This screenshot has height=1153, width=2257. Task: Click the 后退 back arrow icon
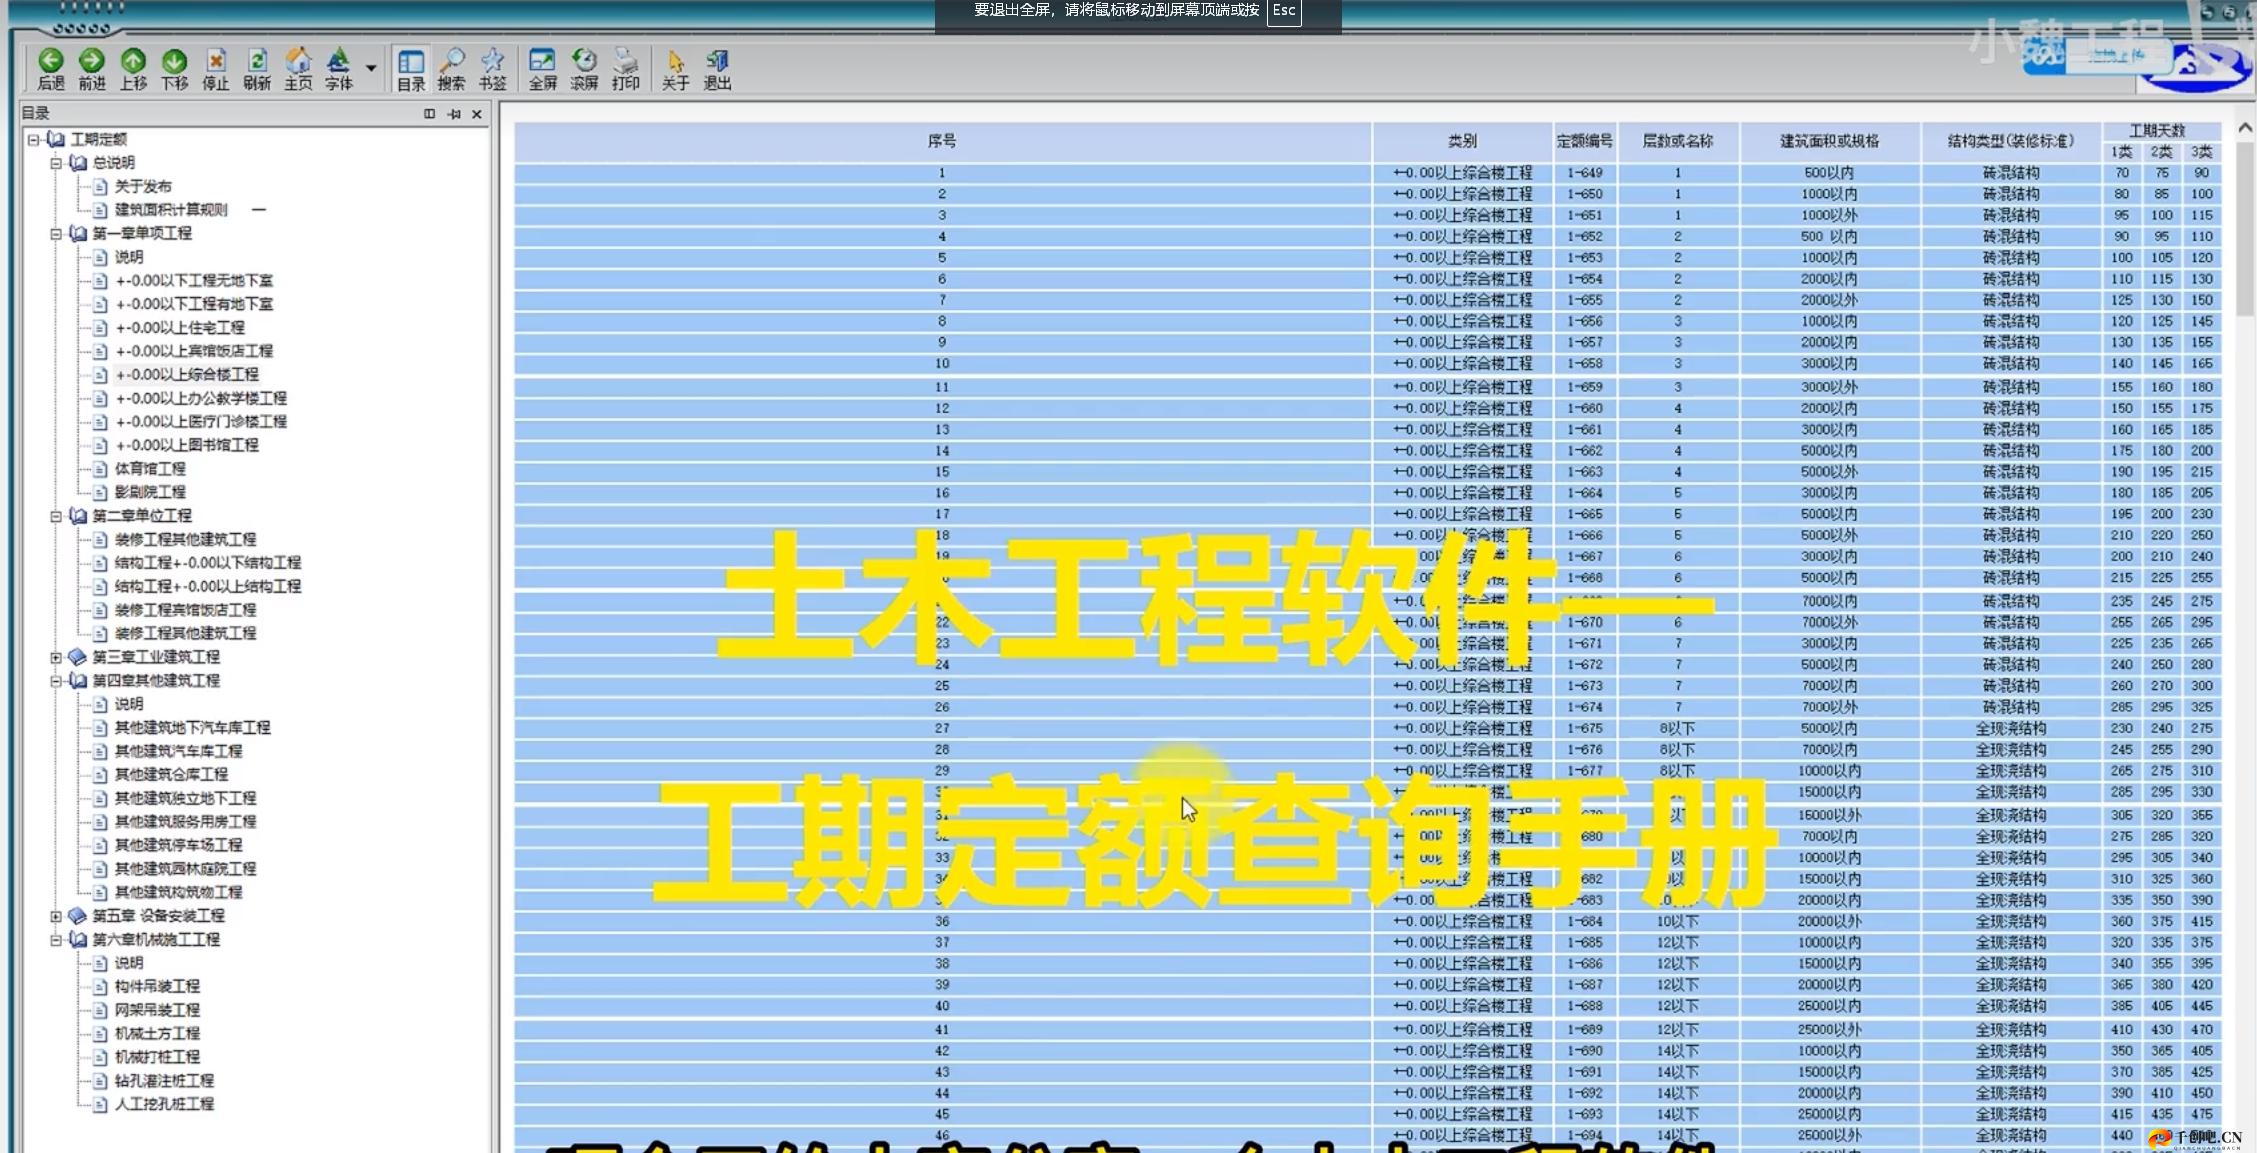(x=51, y=62)
